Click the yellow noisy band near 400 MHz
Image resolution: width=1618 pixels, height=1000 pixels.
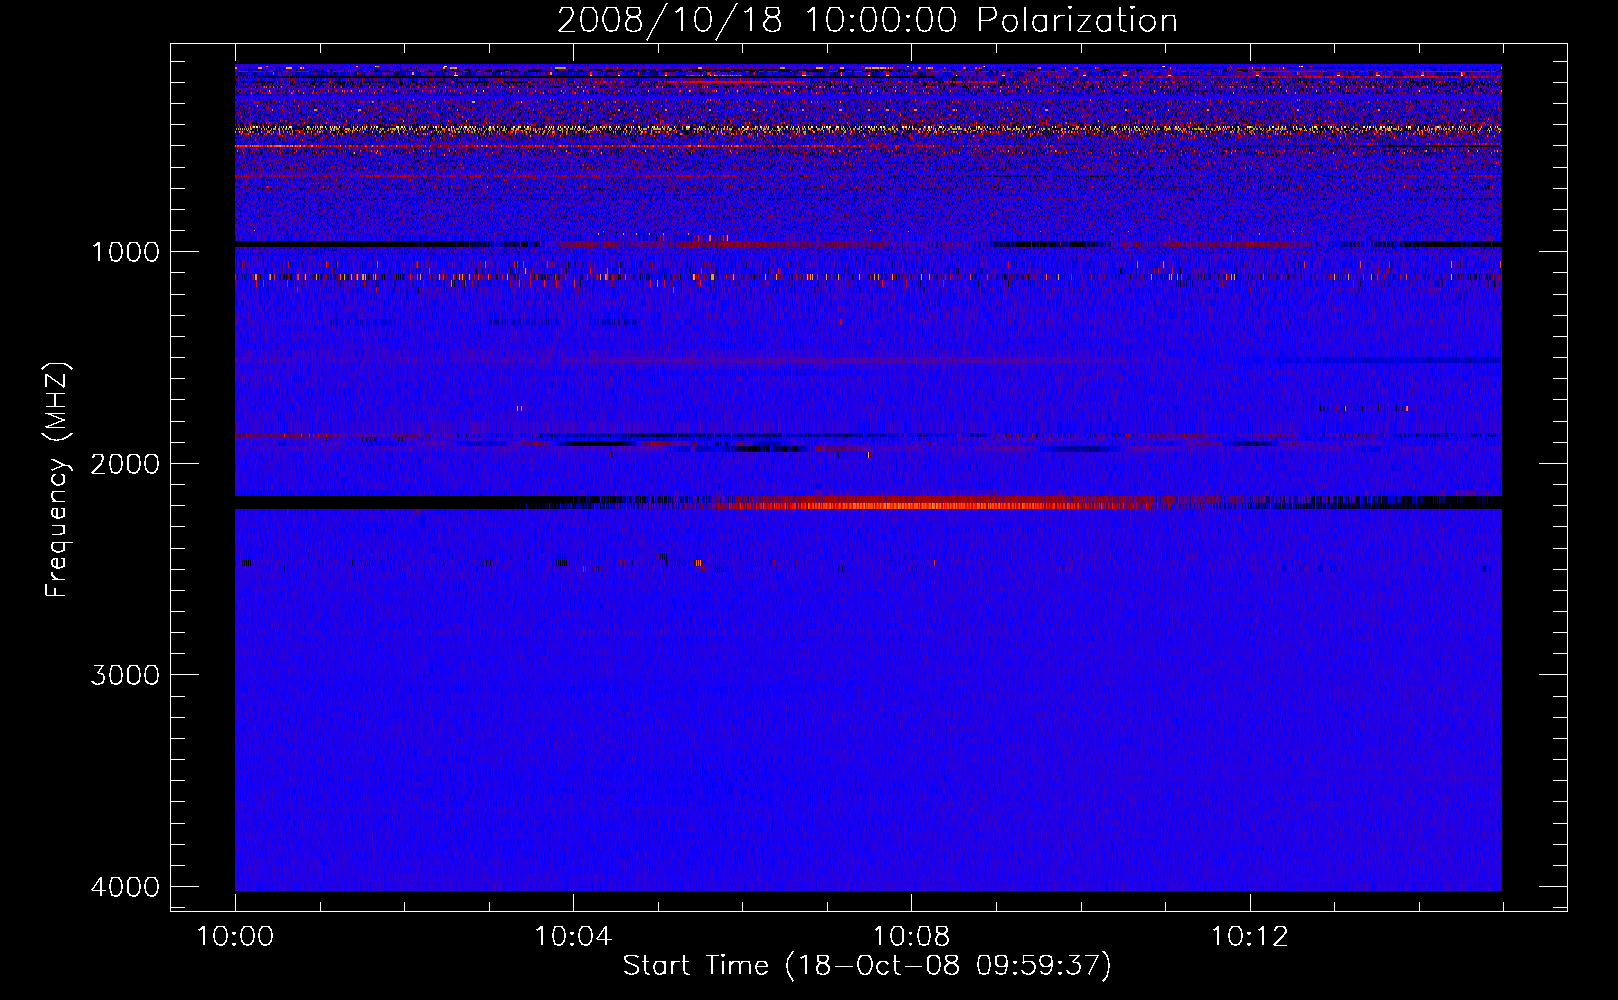[868, 129]
